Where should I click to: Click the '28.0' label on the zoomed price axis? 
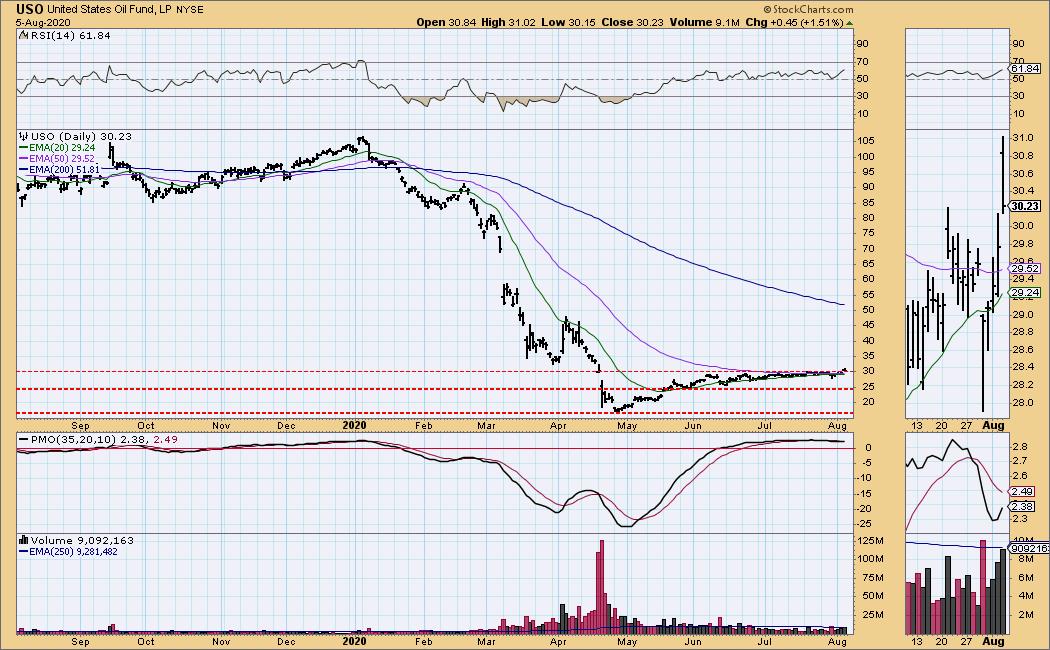(1022, 402)
